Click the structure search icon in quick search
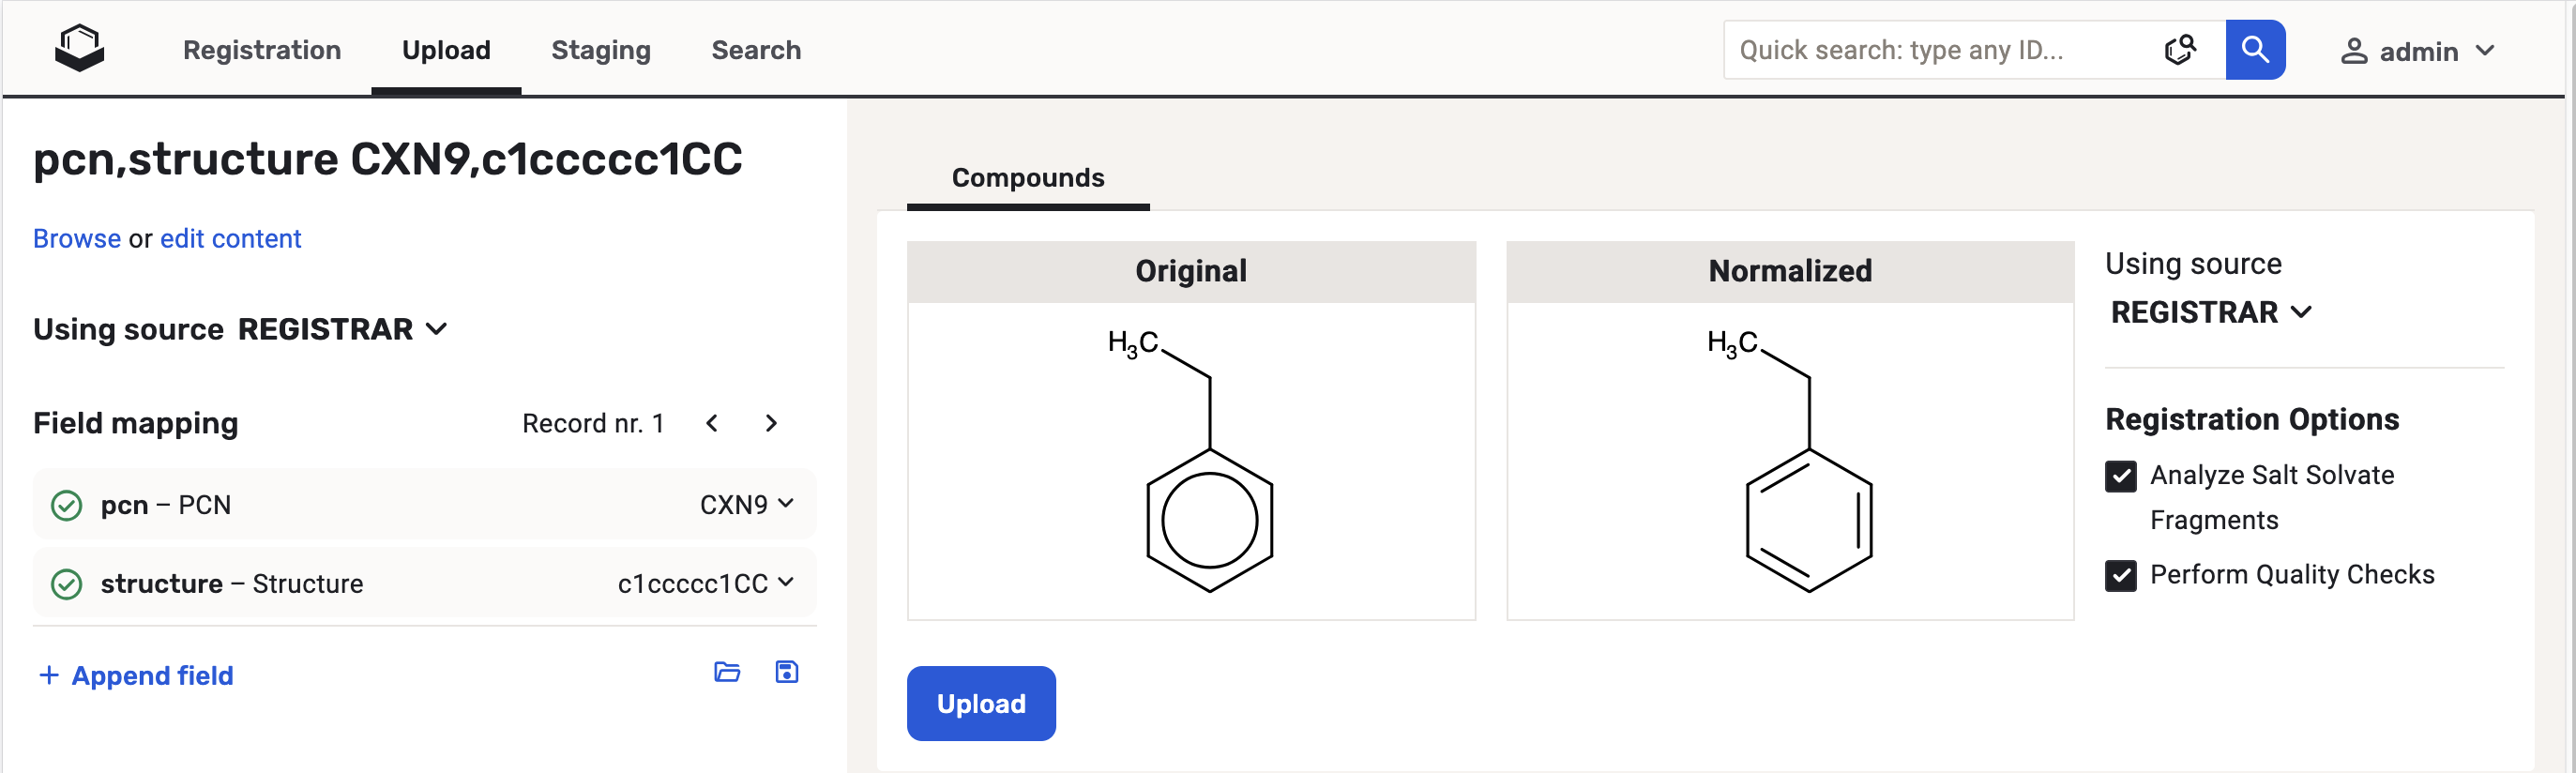The height and width of the screenshot is (773, 2576). pos(2179,50)
